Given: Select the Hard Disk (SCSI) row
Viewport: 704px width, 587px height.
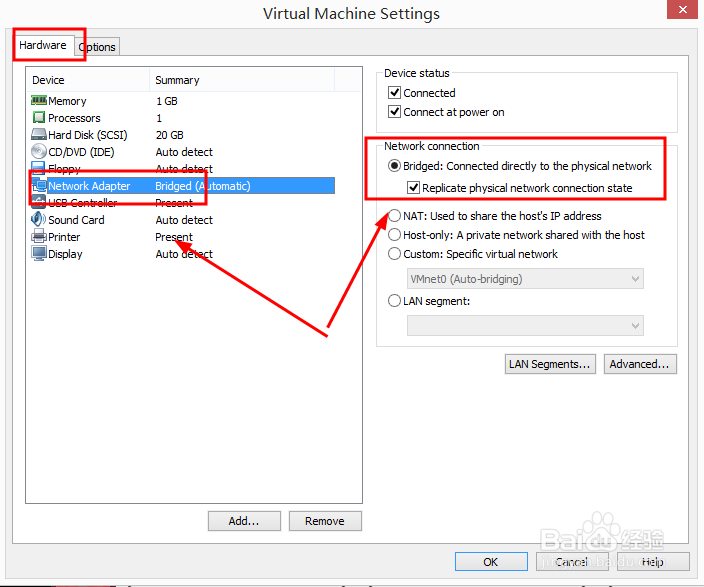Looking at the screenshot, I should pos(182,135).
